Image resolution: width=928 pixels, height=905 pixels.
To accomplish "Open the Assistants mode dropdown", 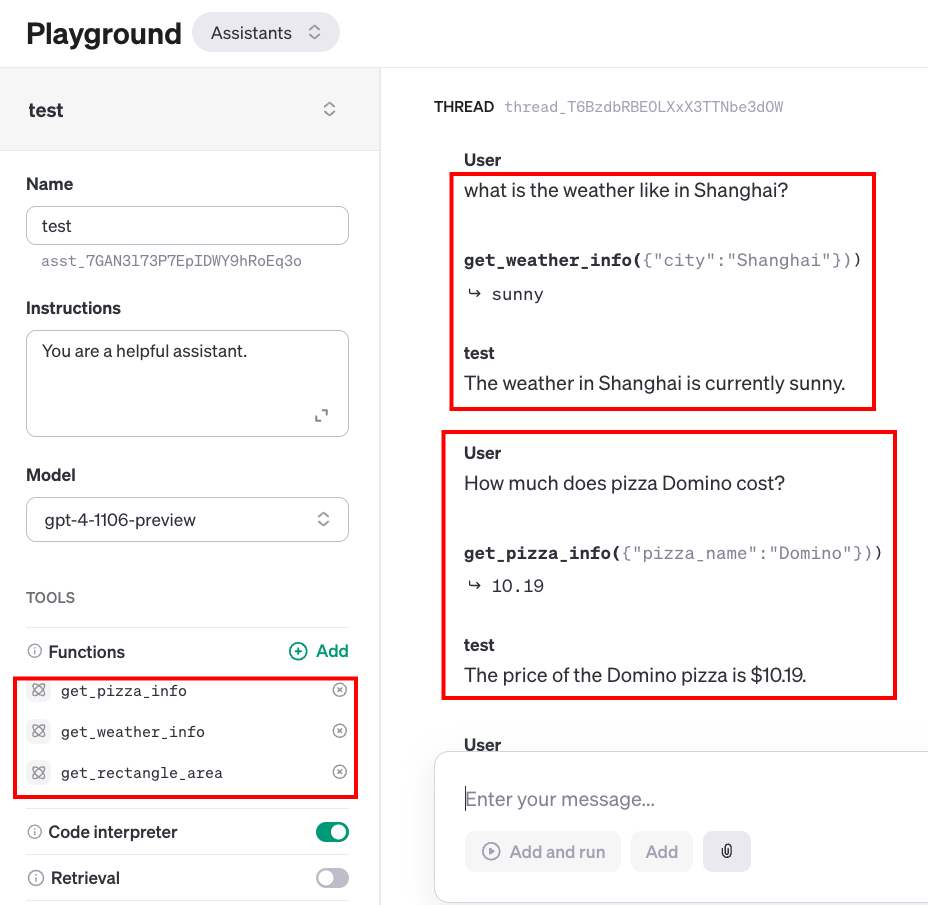I will coord(265,33).
